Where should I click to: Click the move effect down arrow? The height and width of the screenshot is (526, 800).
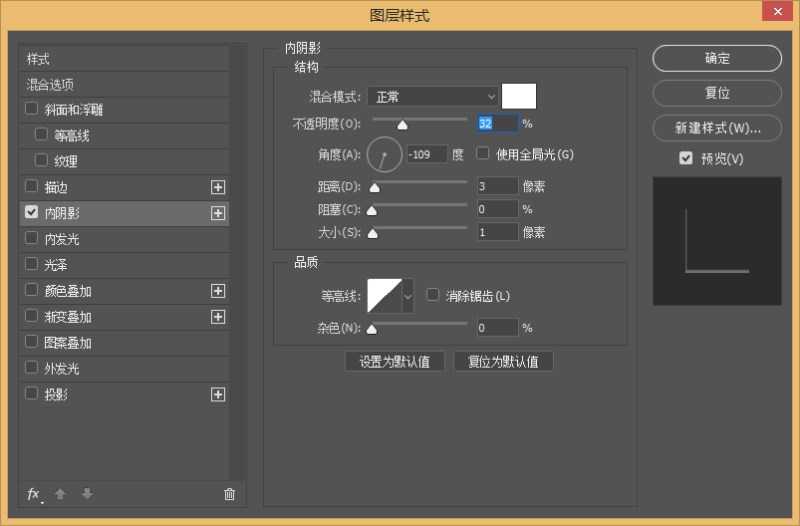[87, 494]
